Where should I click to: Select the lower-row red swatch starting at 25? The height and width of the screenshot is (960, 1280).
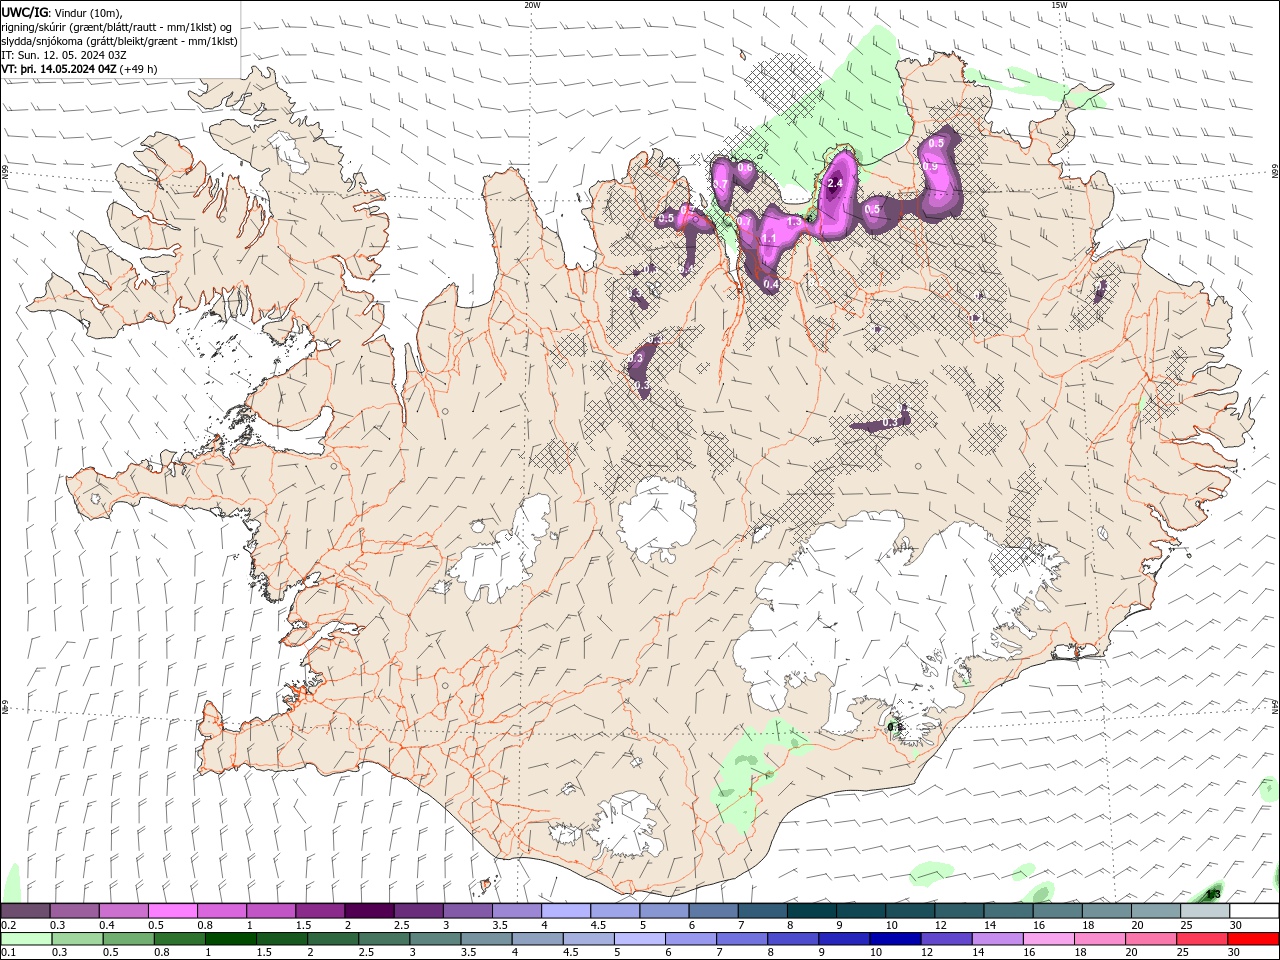[1200, 939]
